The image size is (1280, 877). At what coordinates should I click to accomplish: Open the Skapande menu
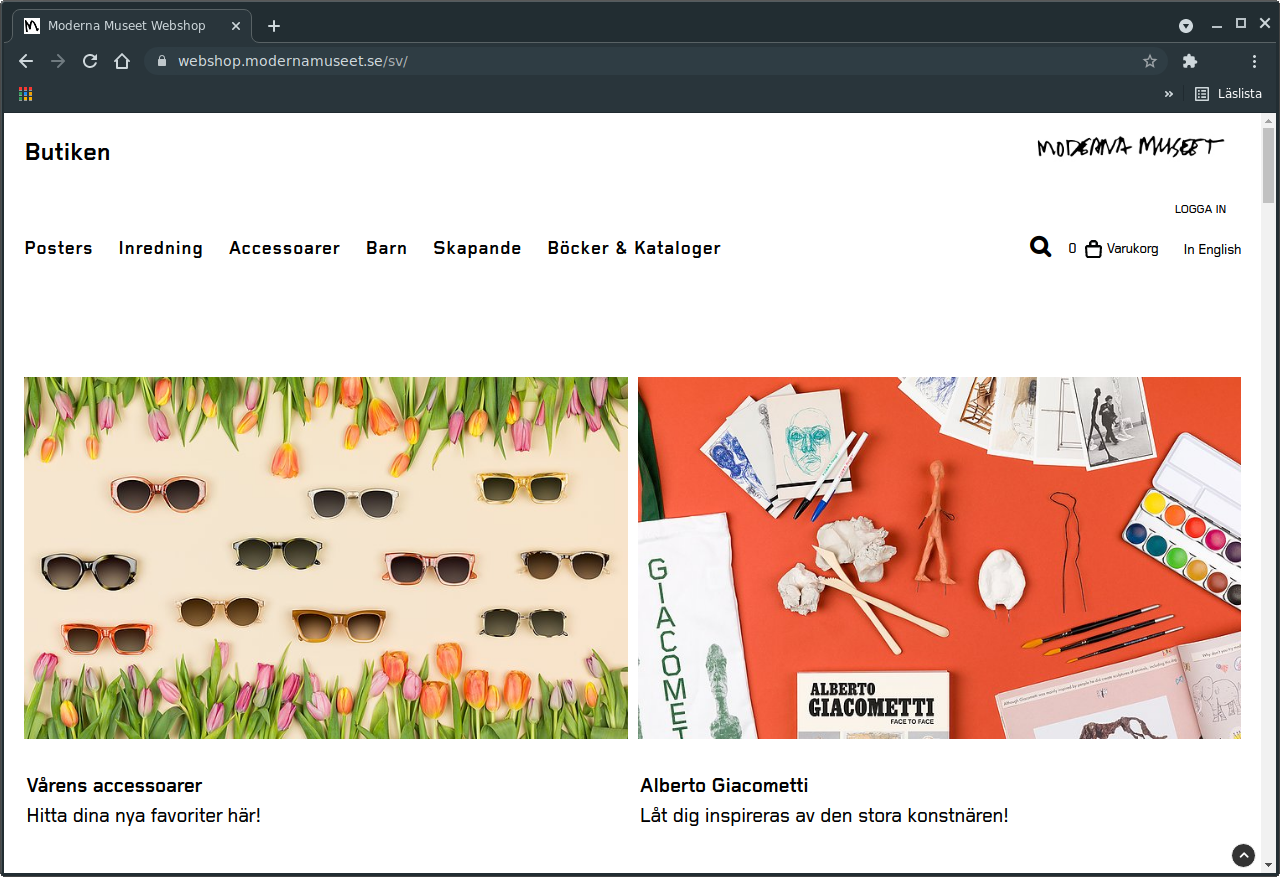tap(477, 248)
